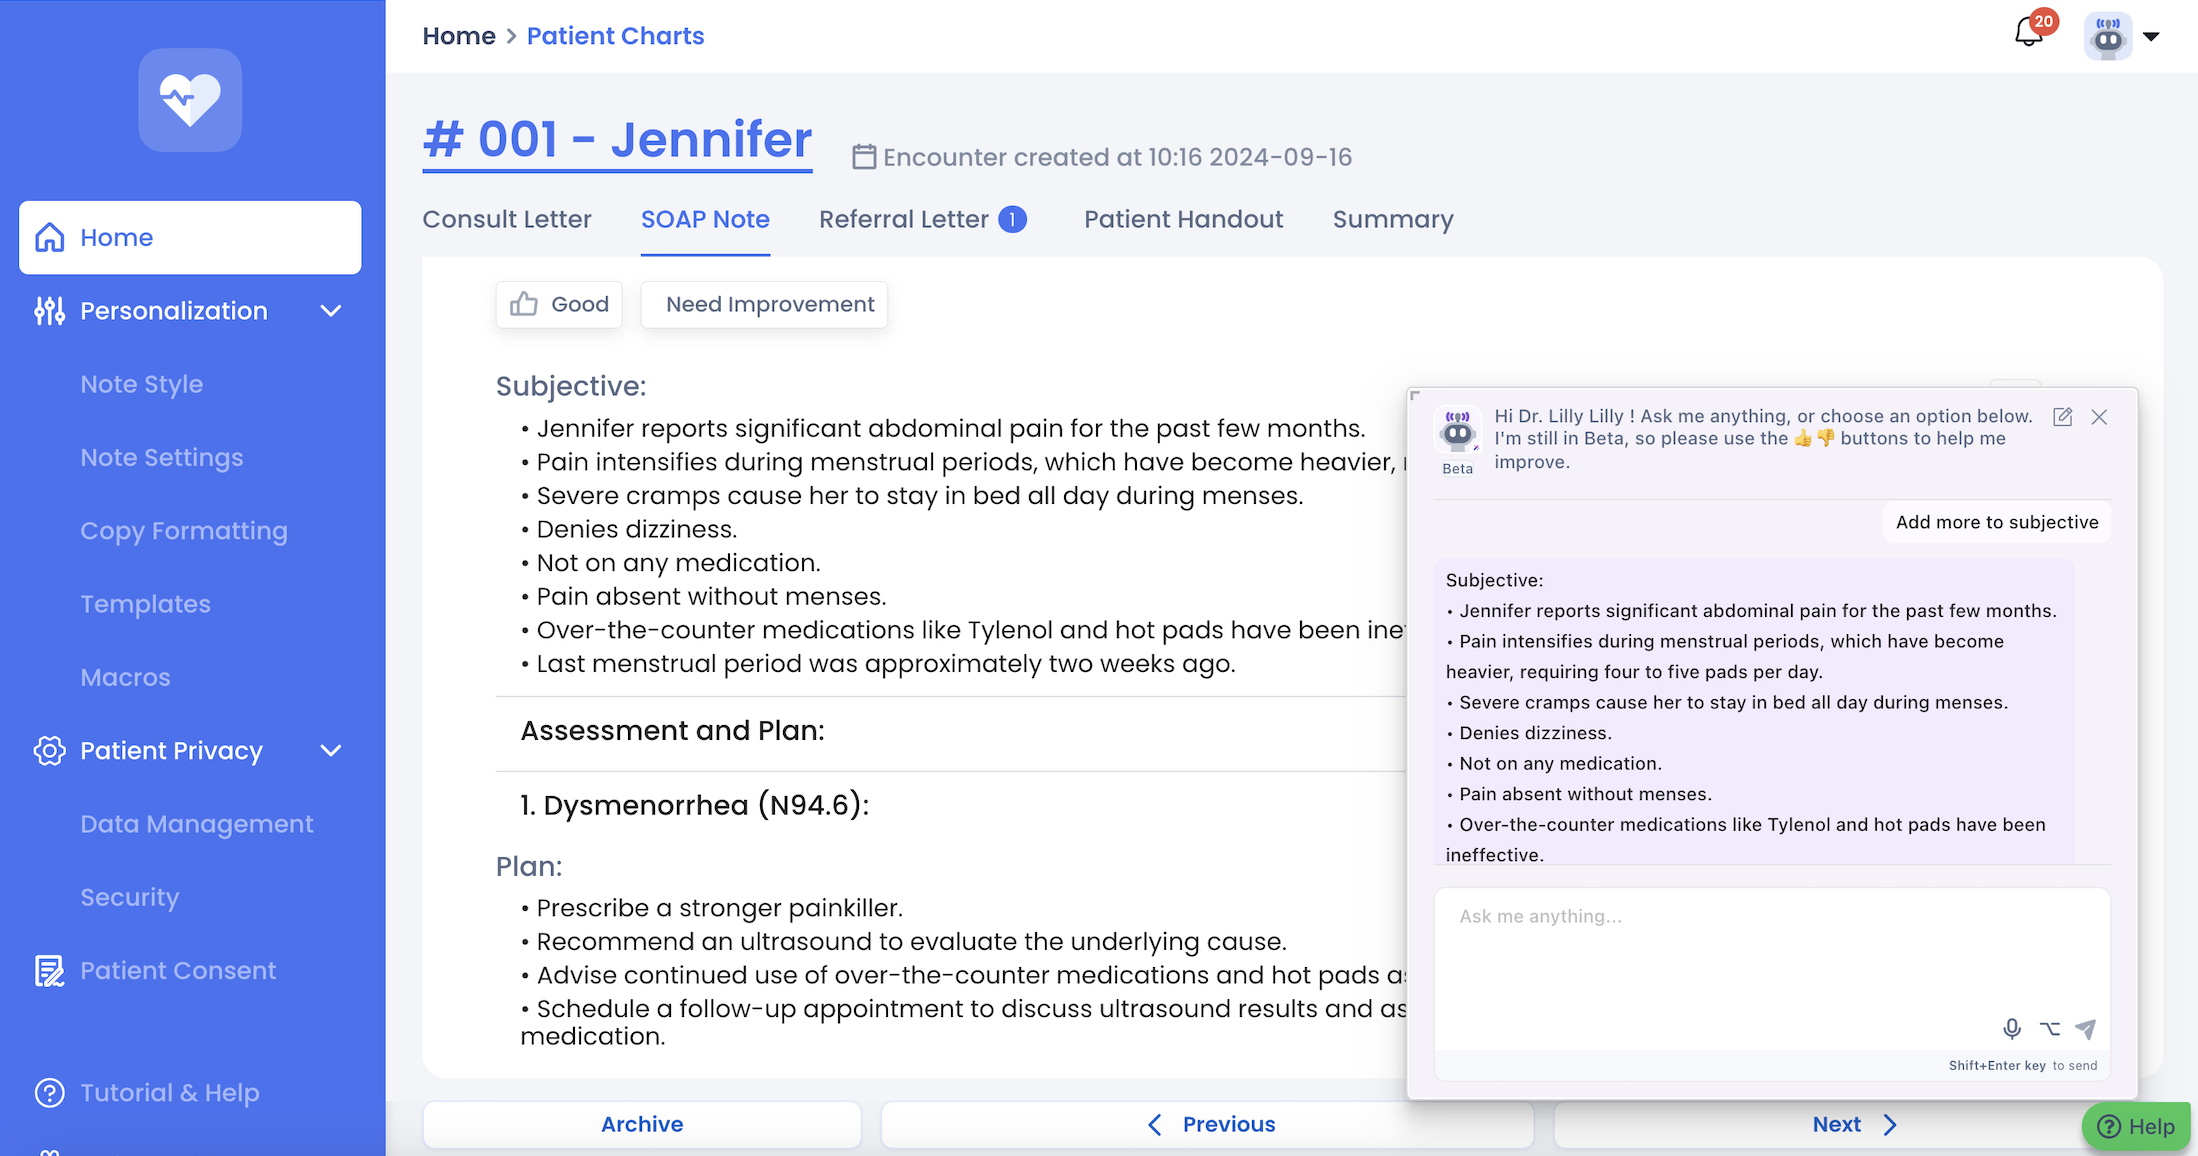
Task: Click the green Help button
Action: tap(2136, 1126)
